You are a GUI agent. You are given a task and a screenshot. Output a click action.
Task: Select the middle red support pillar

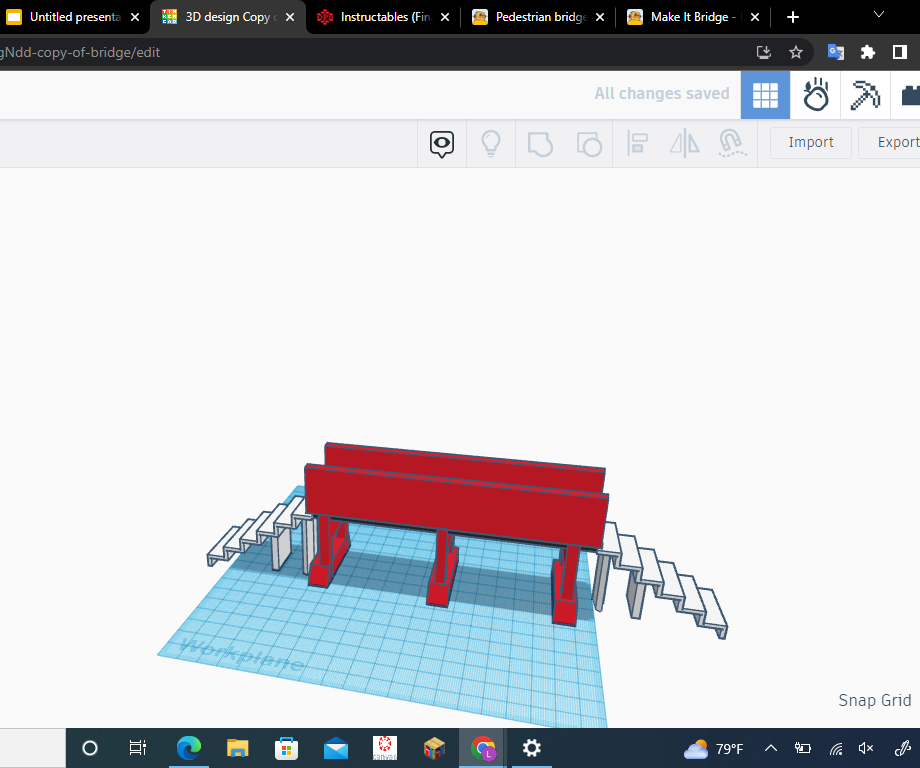coord(442,568)
